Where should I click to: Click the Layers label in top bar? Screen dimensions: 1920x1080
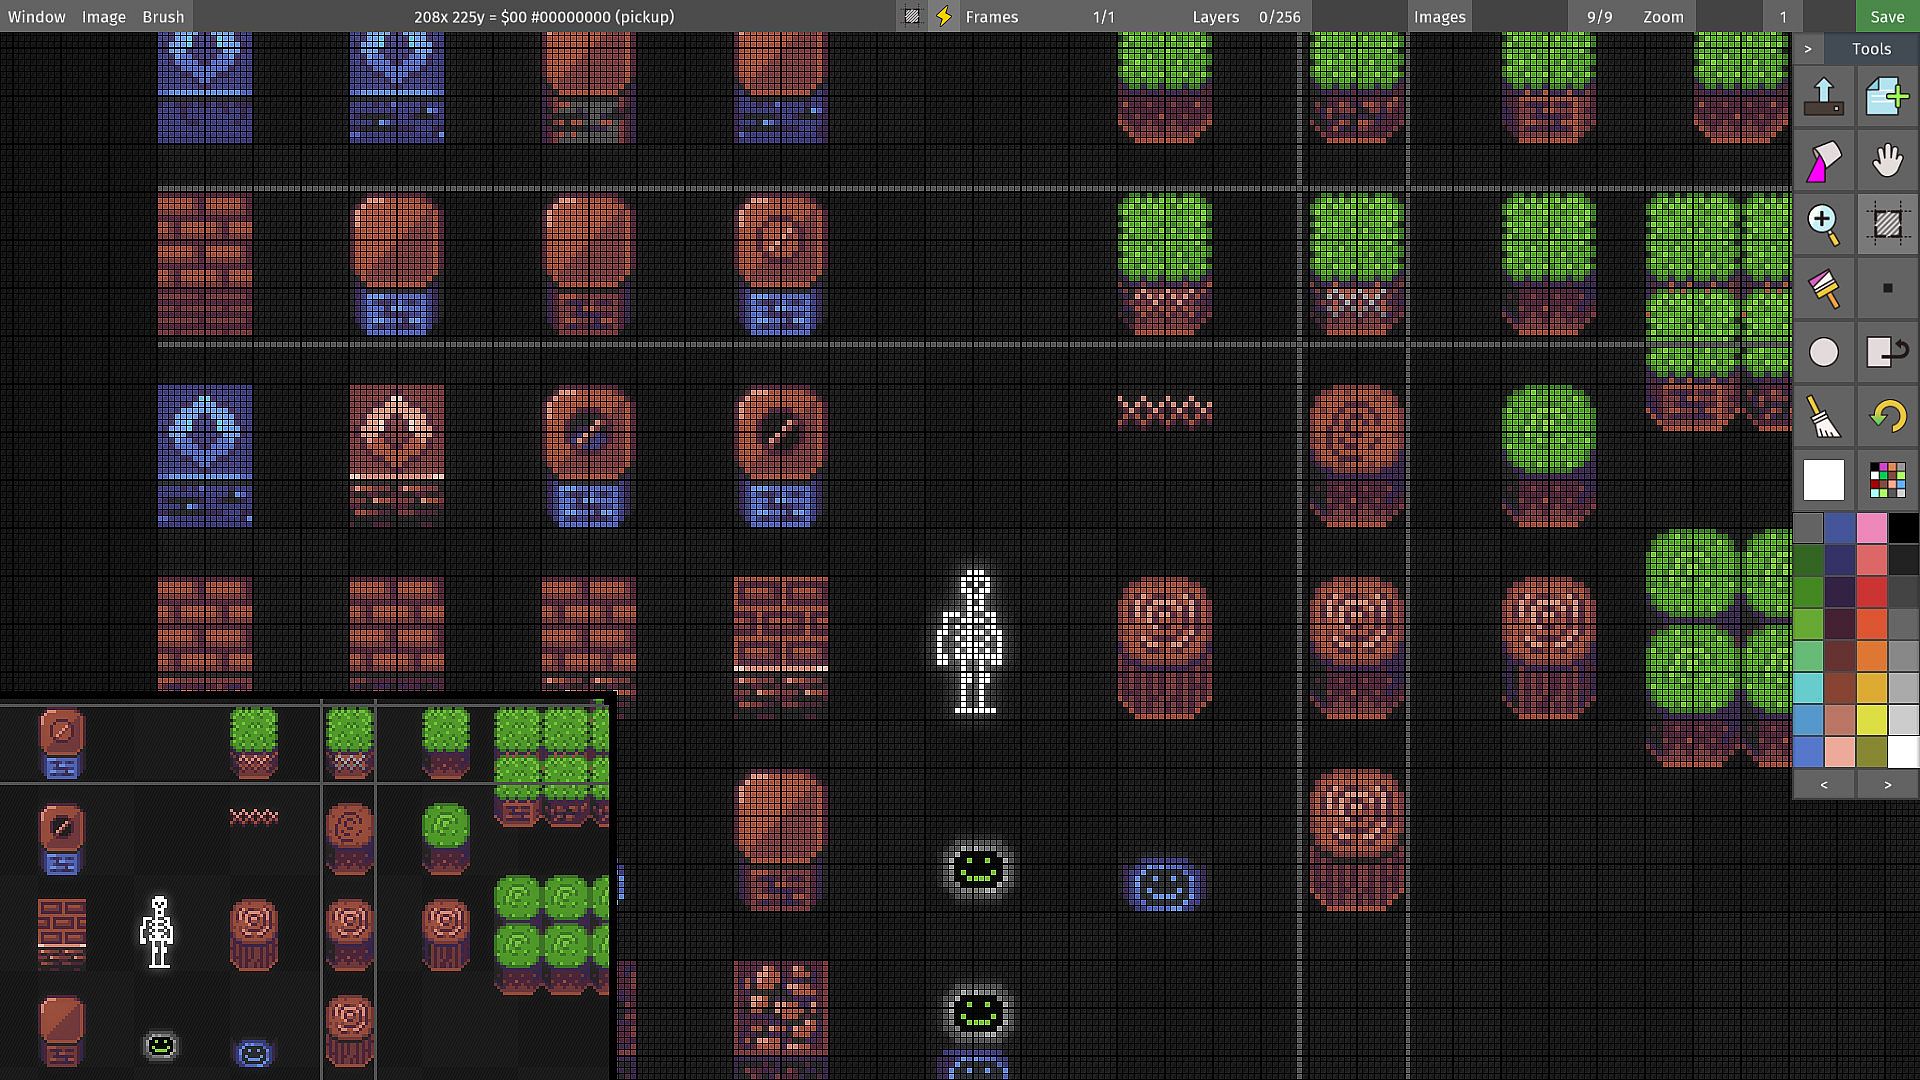[1215, 16]
